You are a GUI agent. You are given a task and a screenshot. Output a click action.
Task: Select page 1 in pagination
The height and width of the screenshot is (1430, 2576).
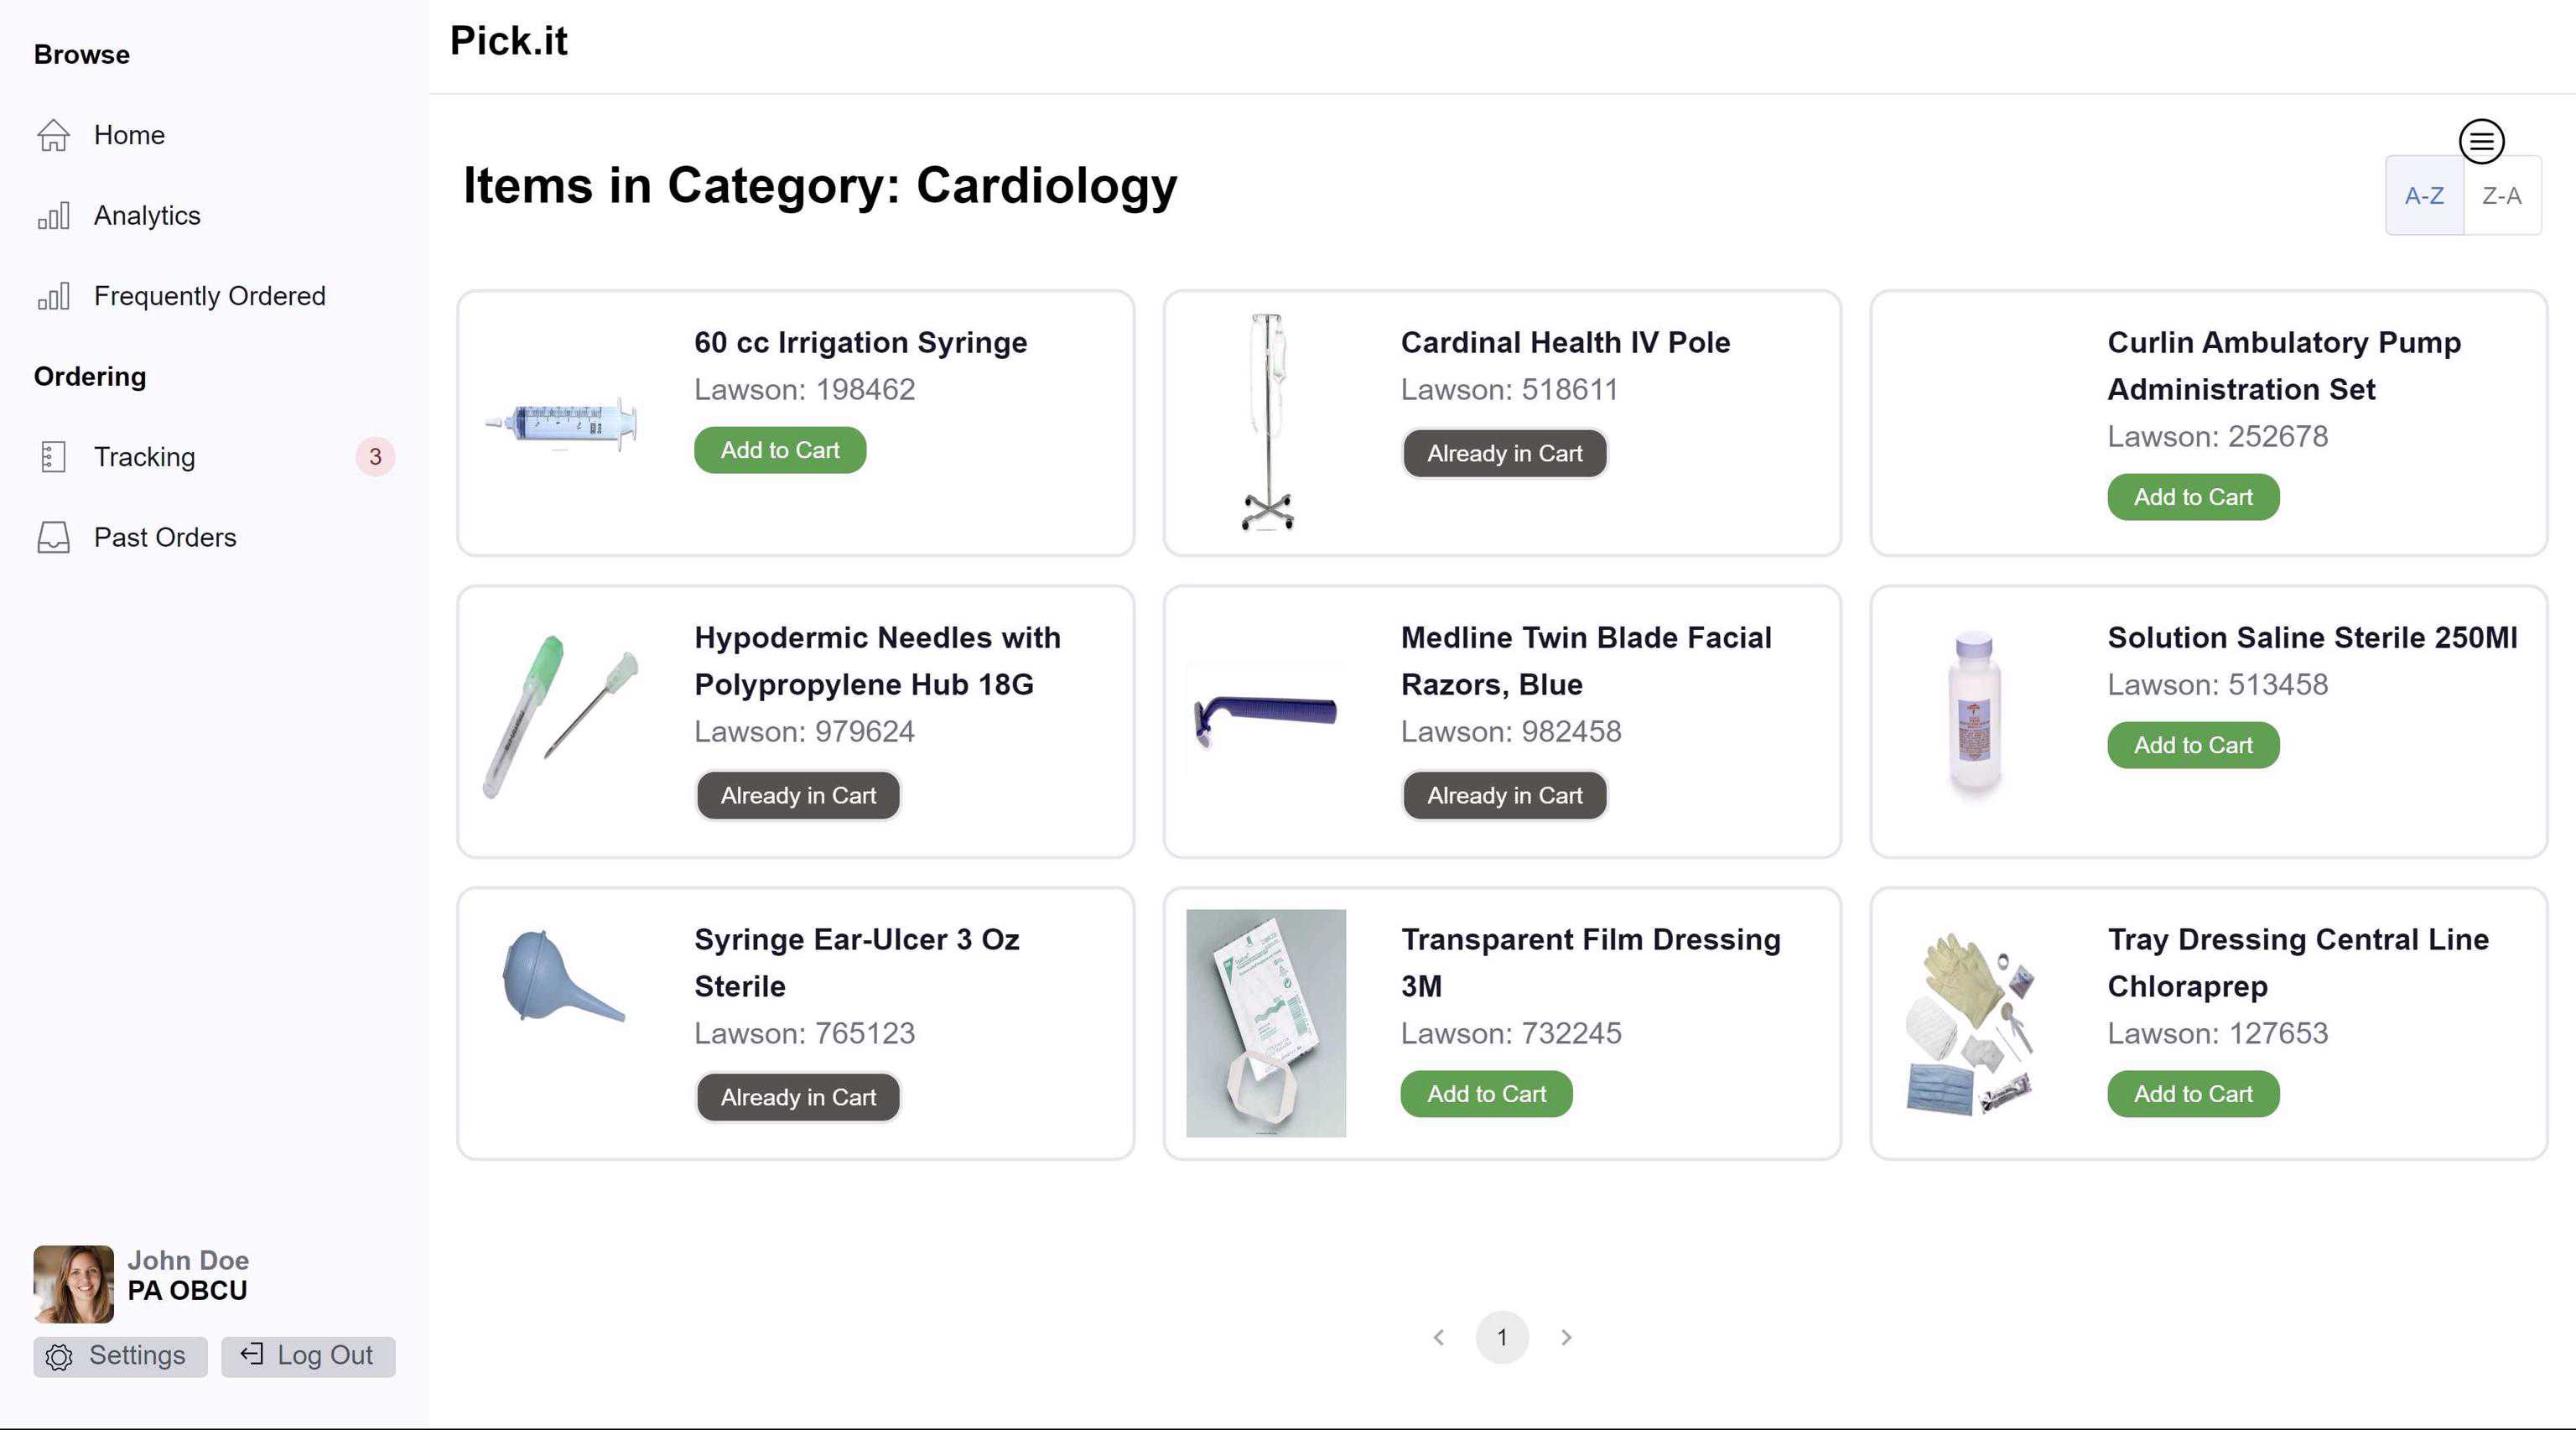[x=1501, y=1337]
